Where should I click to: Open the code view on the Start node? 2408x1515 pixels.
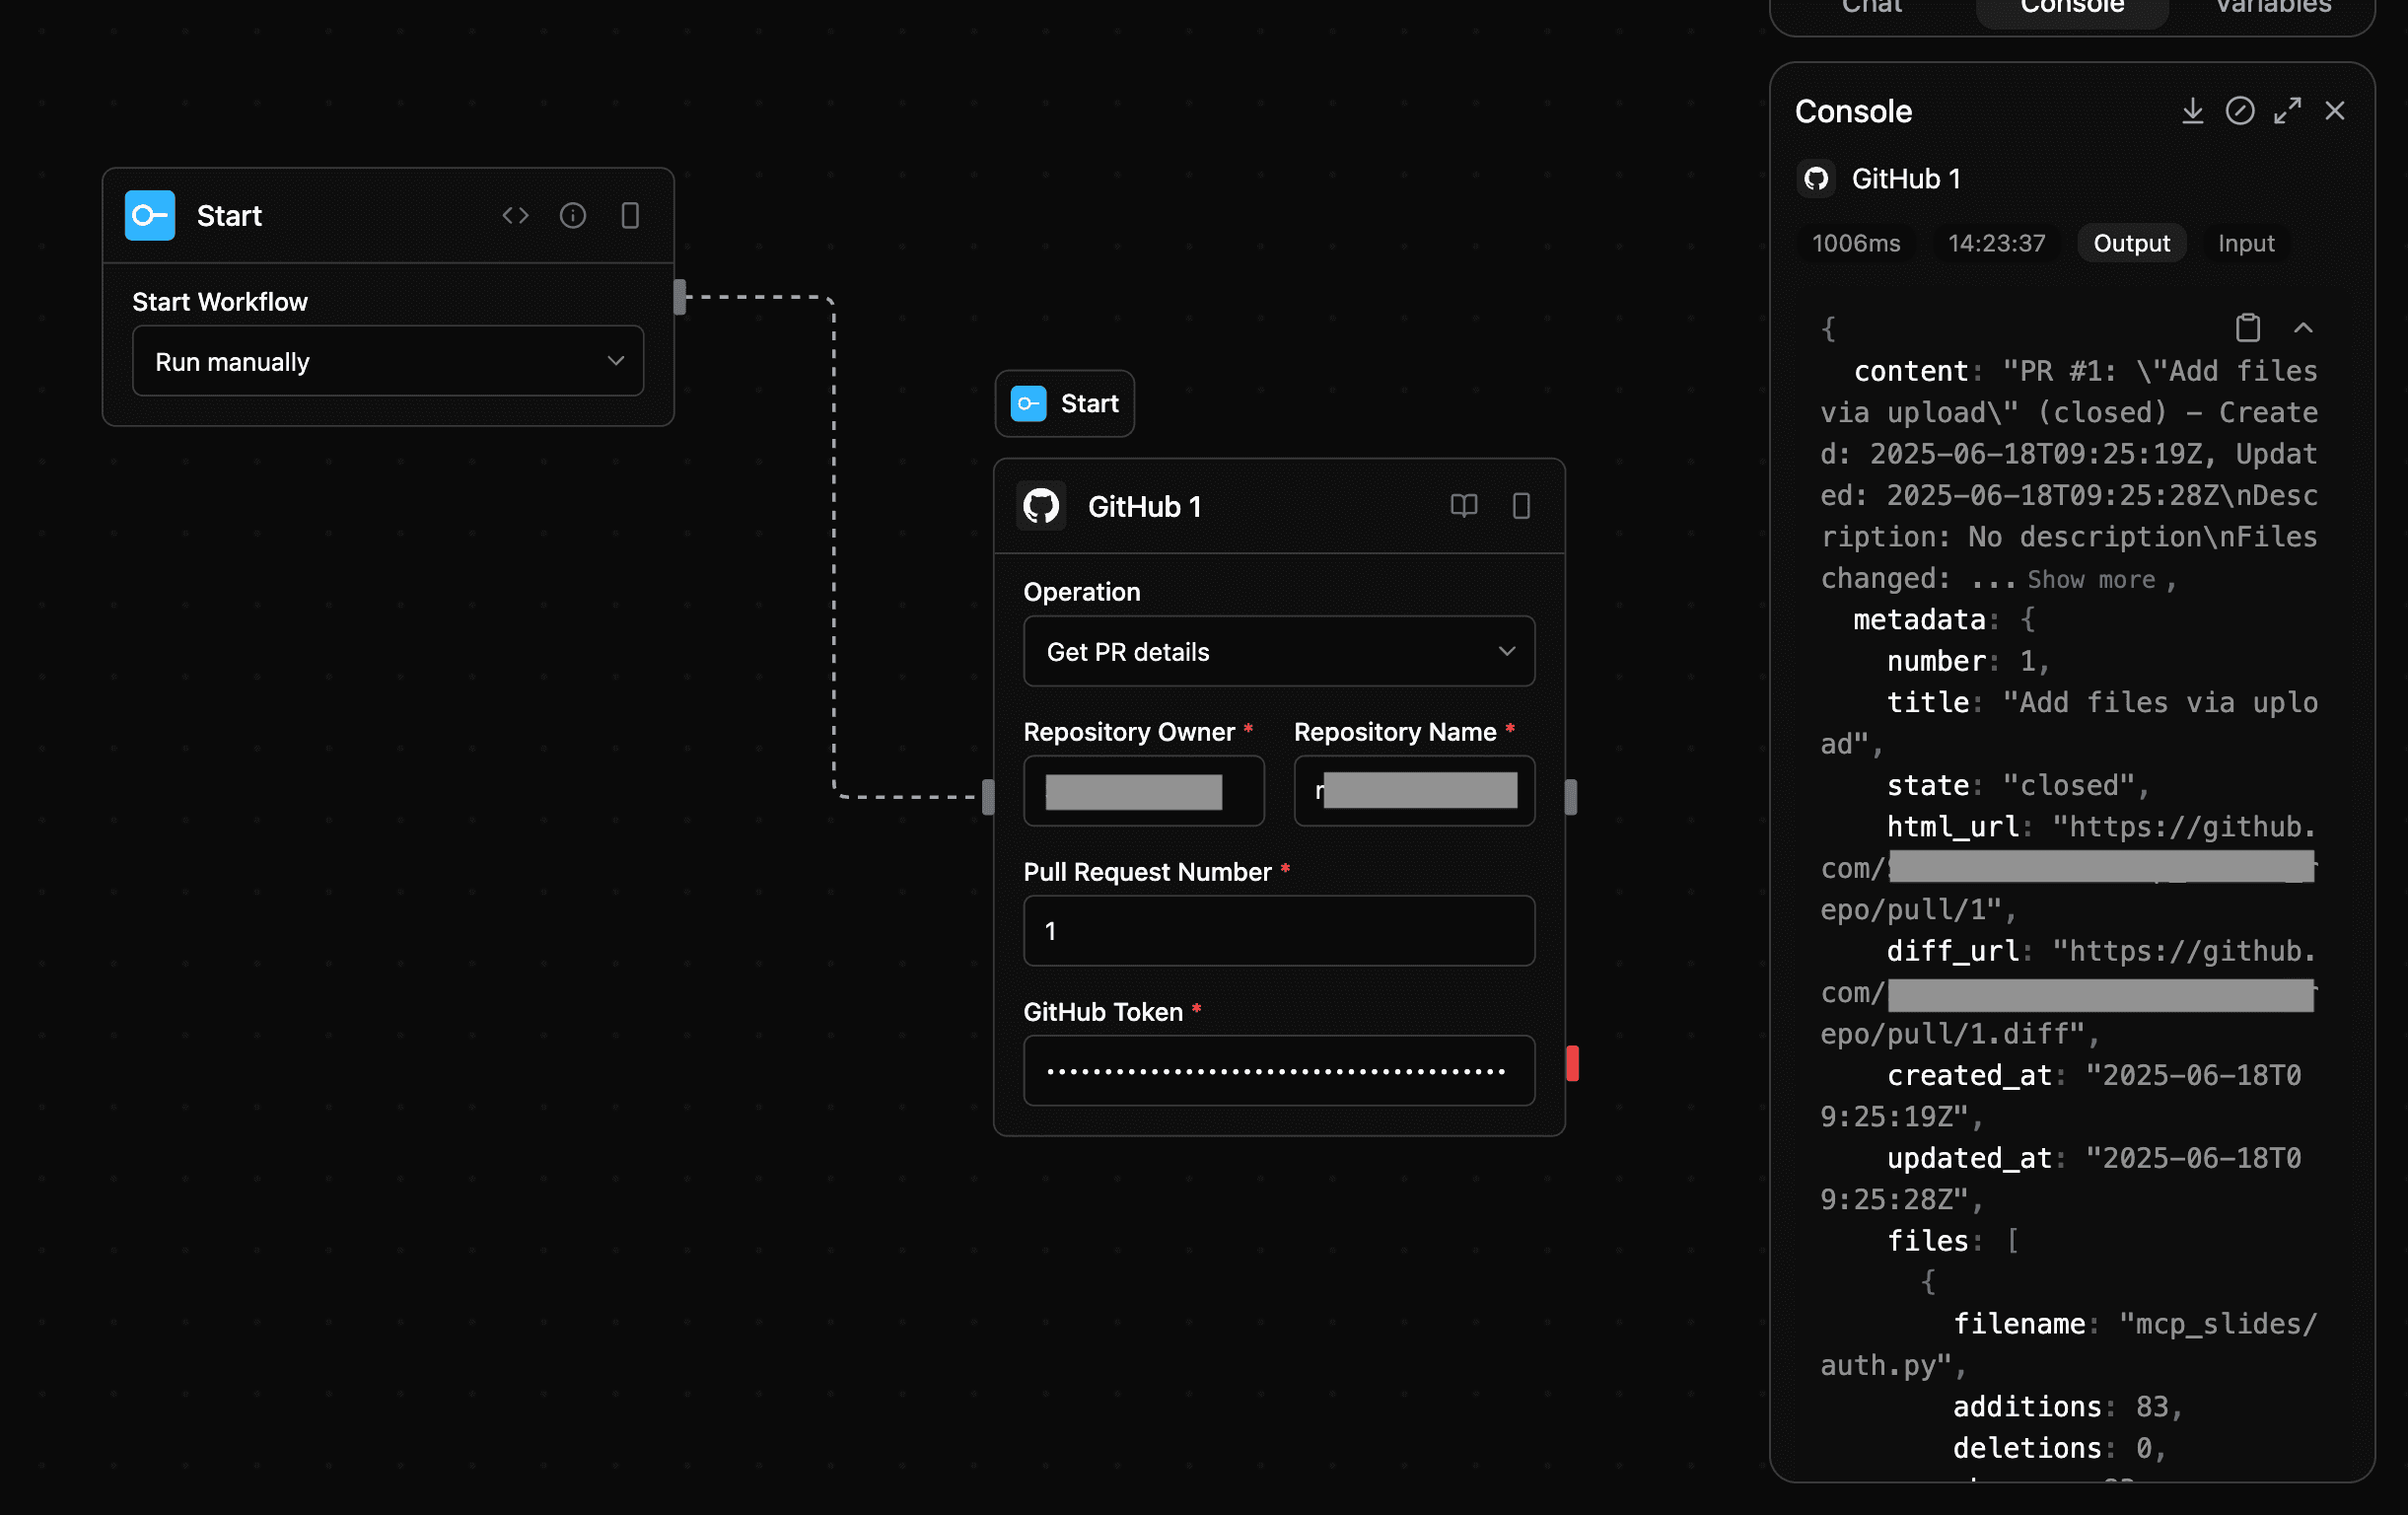point(516,215)
